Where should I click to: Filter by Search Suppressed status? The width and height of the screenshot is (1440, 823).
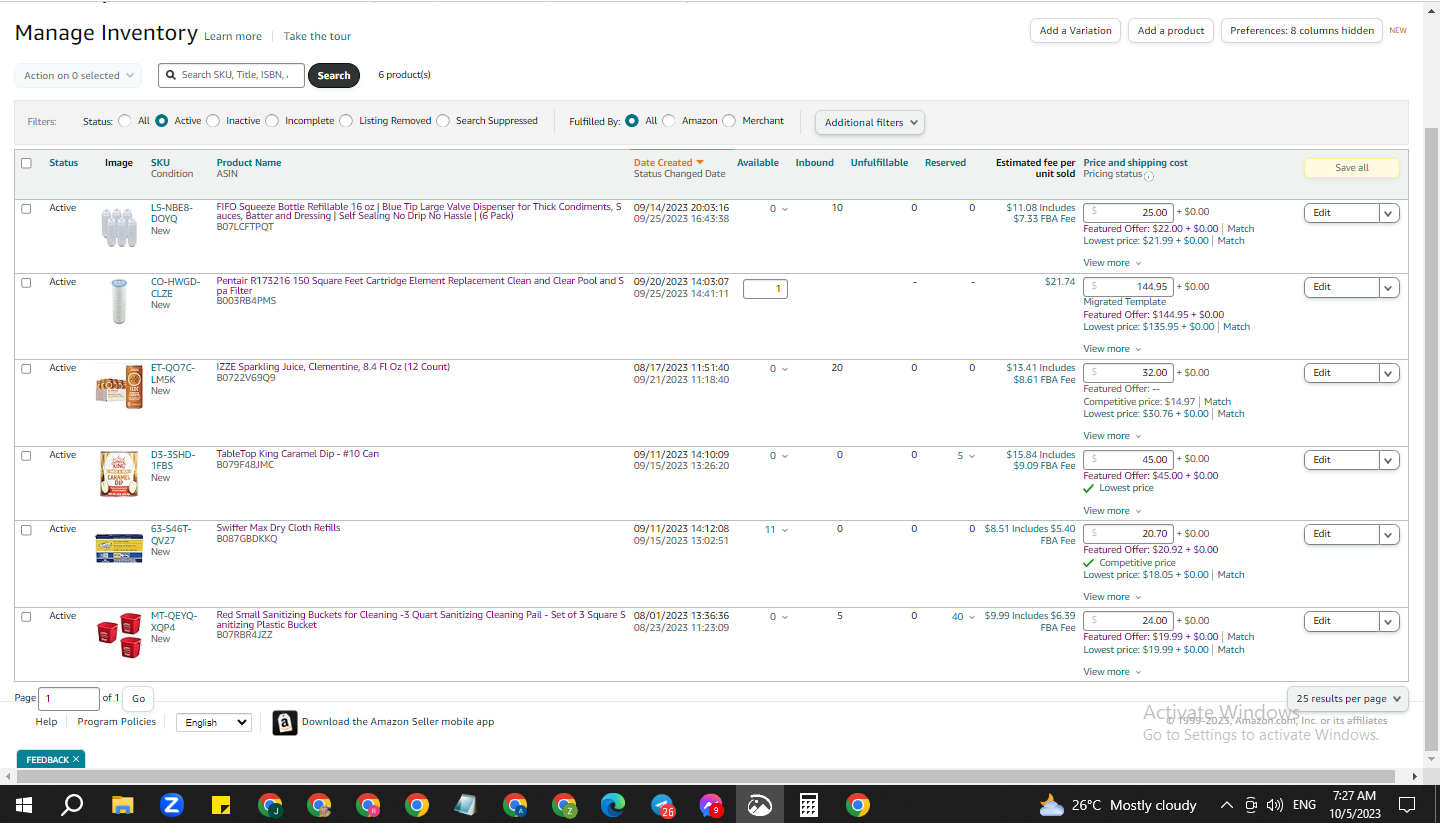[x=443, y=121]
